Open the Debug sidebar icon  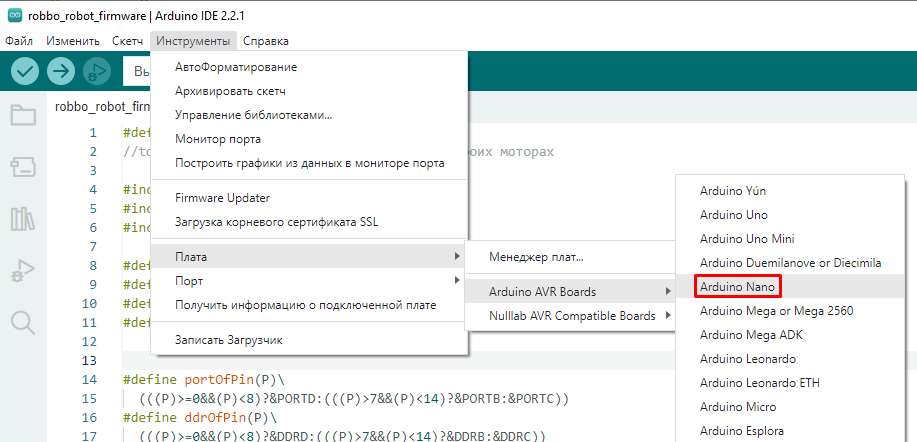click(x=23, y=271)
